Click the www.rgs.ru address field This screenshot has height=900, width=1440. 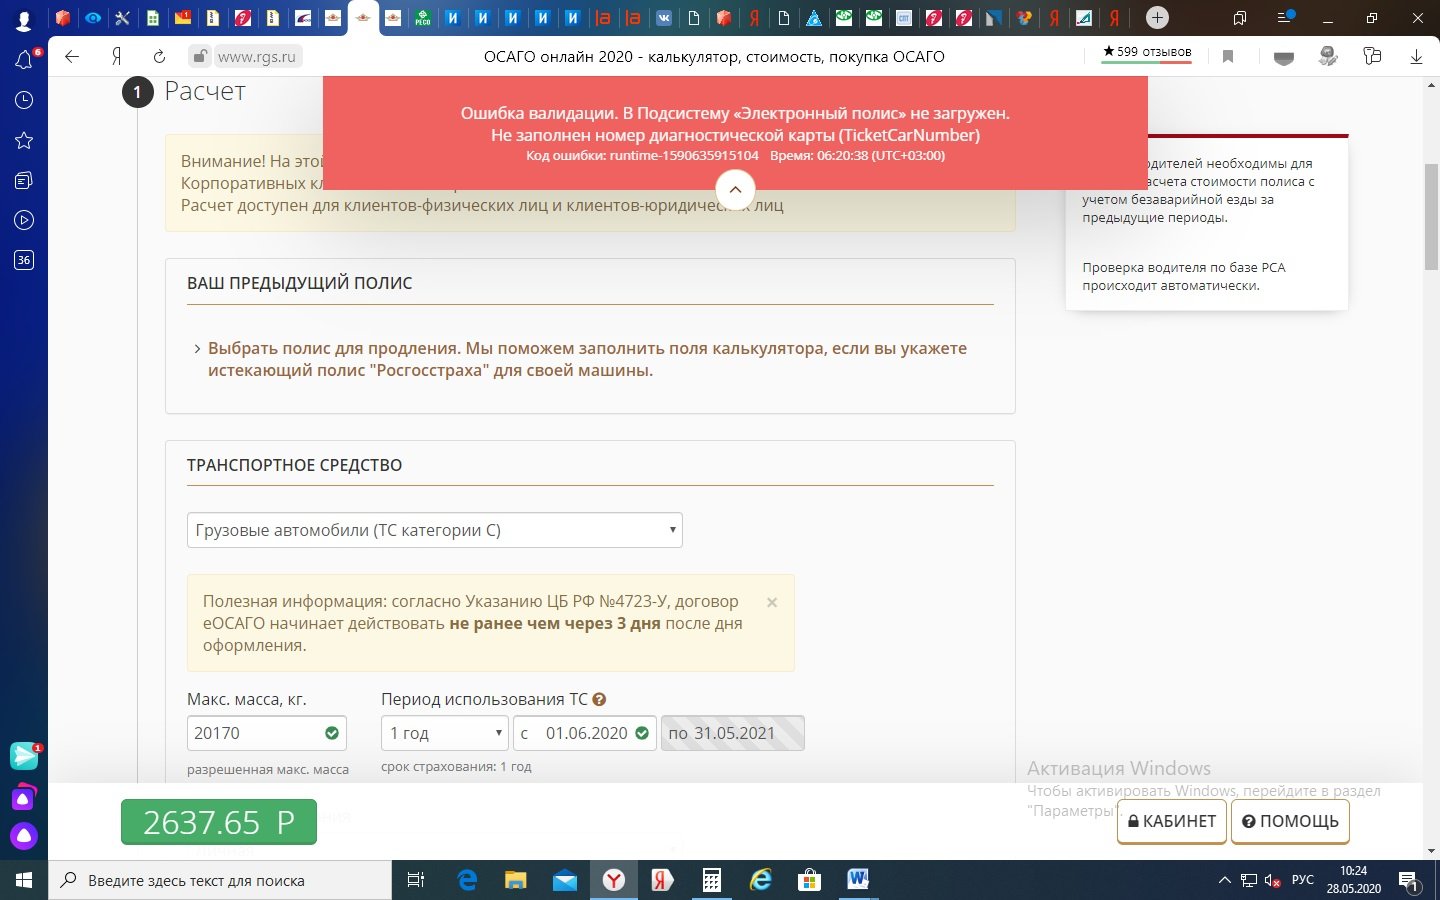[x=257, y=57]
